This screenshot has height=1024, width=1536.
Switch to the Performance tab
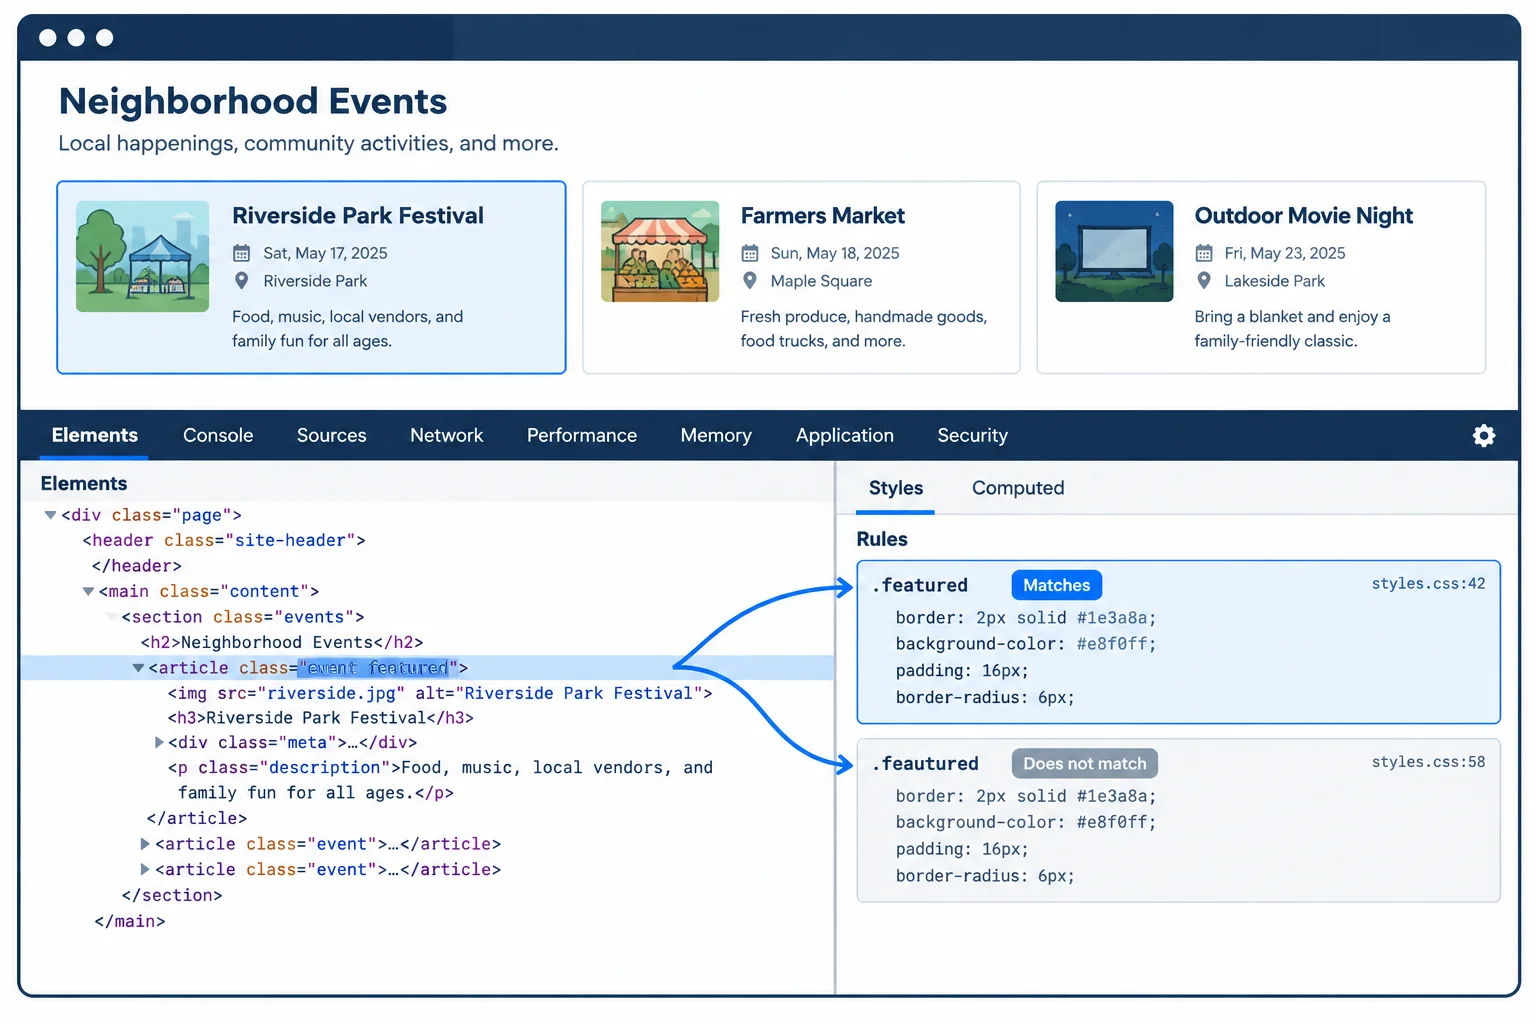pos(582,435)
